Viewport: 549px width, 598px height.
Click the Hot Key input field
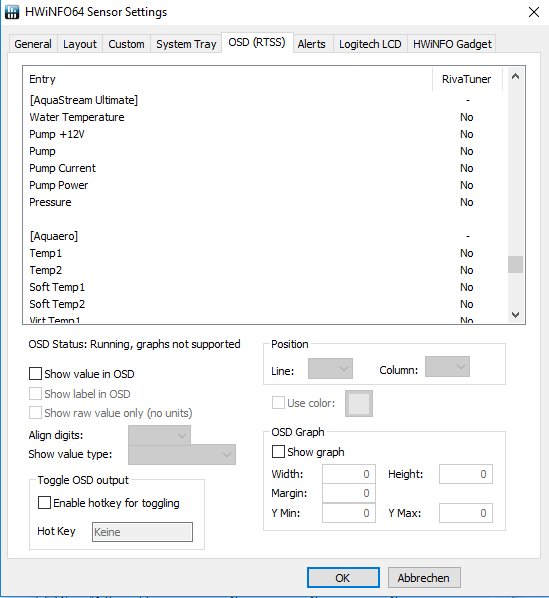click(142, 532)
